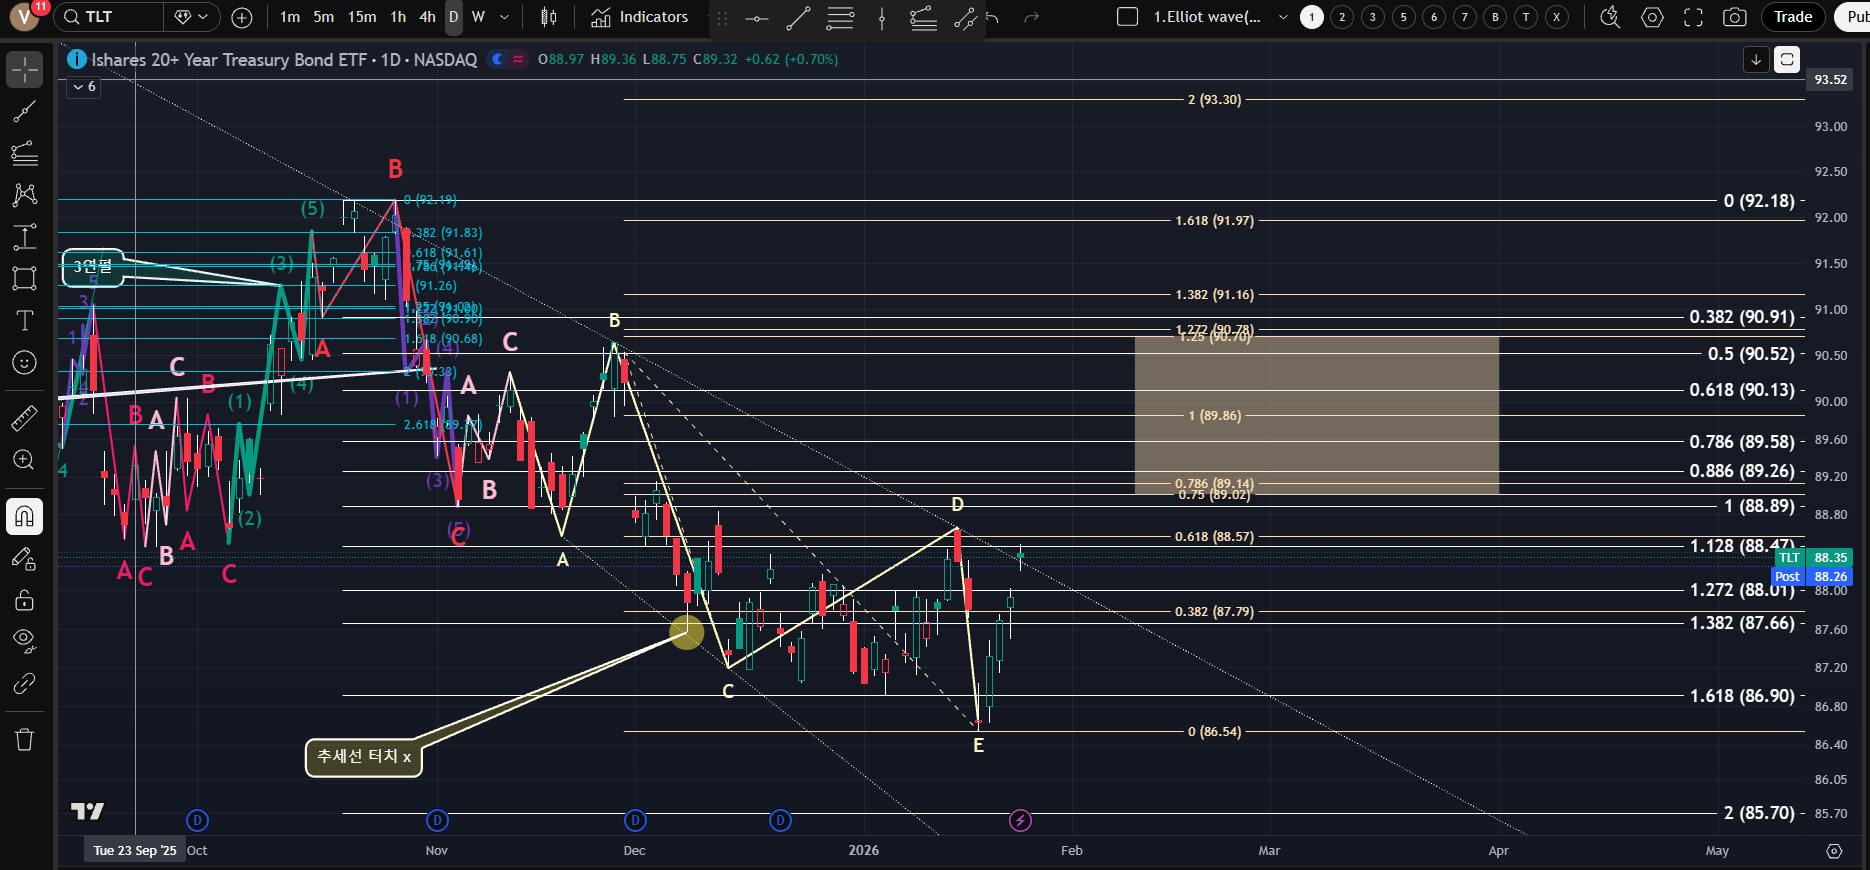Click the trash Remove objects icon
This screenshot has height=870, width=1870.
tap(25, 740)
